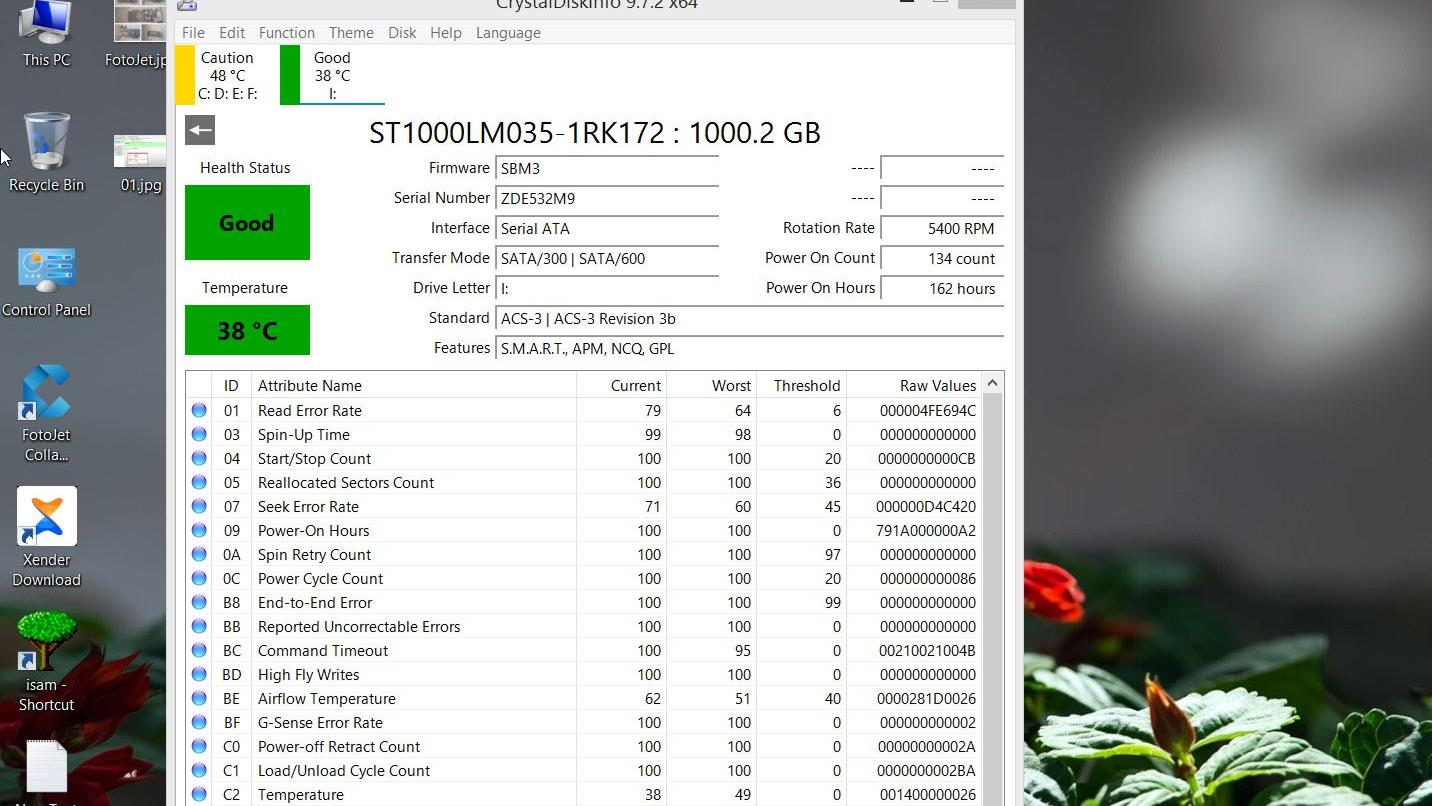This screenshot has width=1432, height=806.
Task: Open the Theme menu
Action: click(x=351, y=33)
